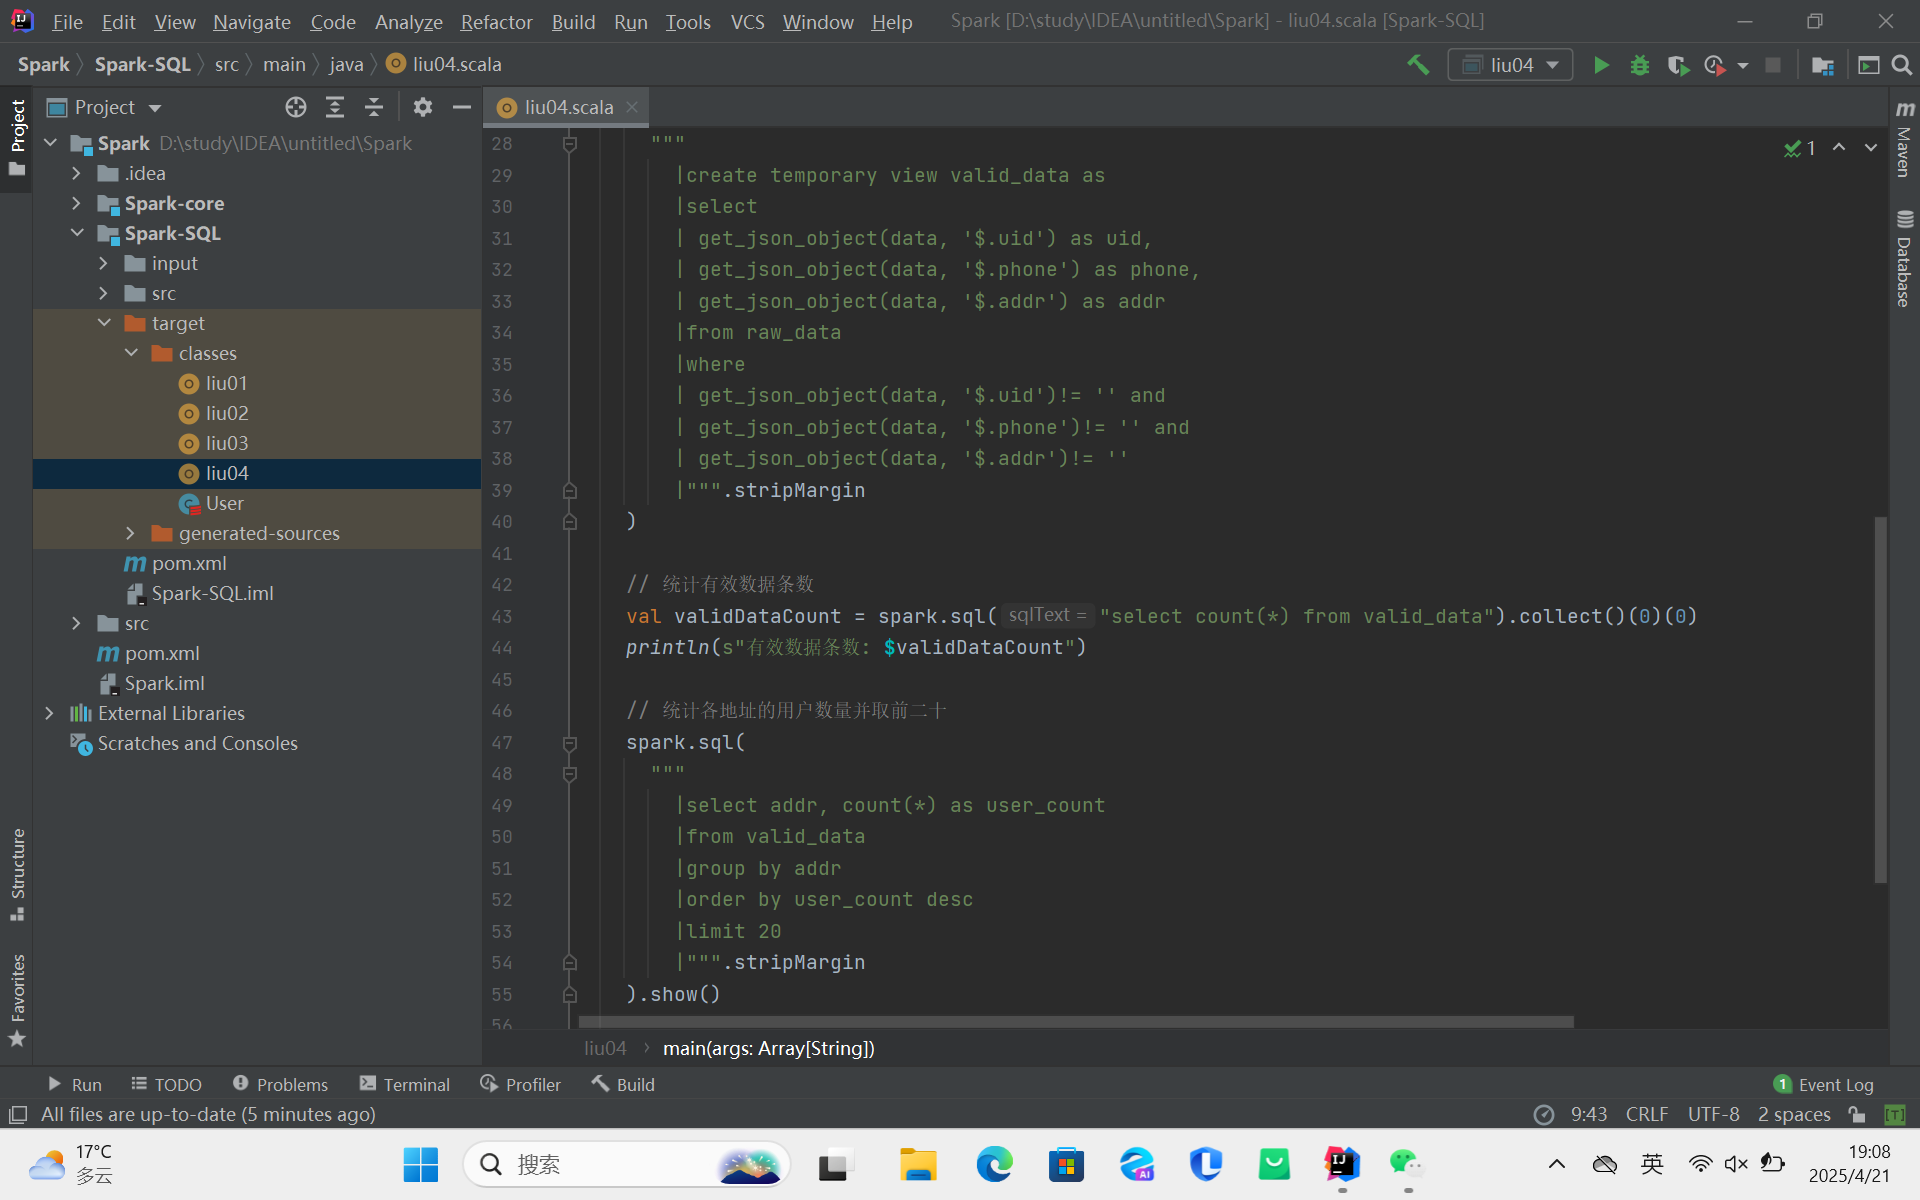The image size is (1920, 1200).
Task: Toggle the Maven tool window sidebar button
Action: pos(1904,140)
